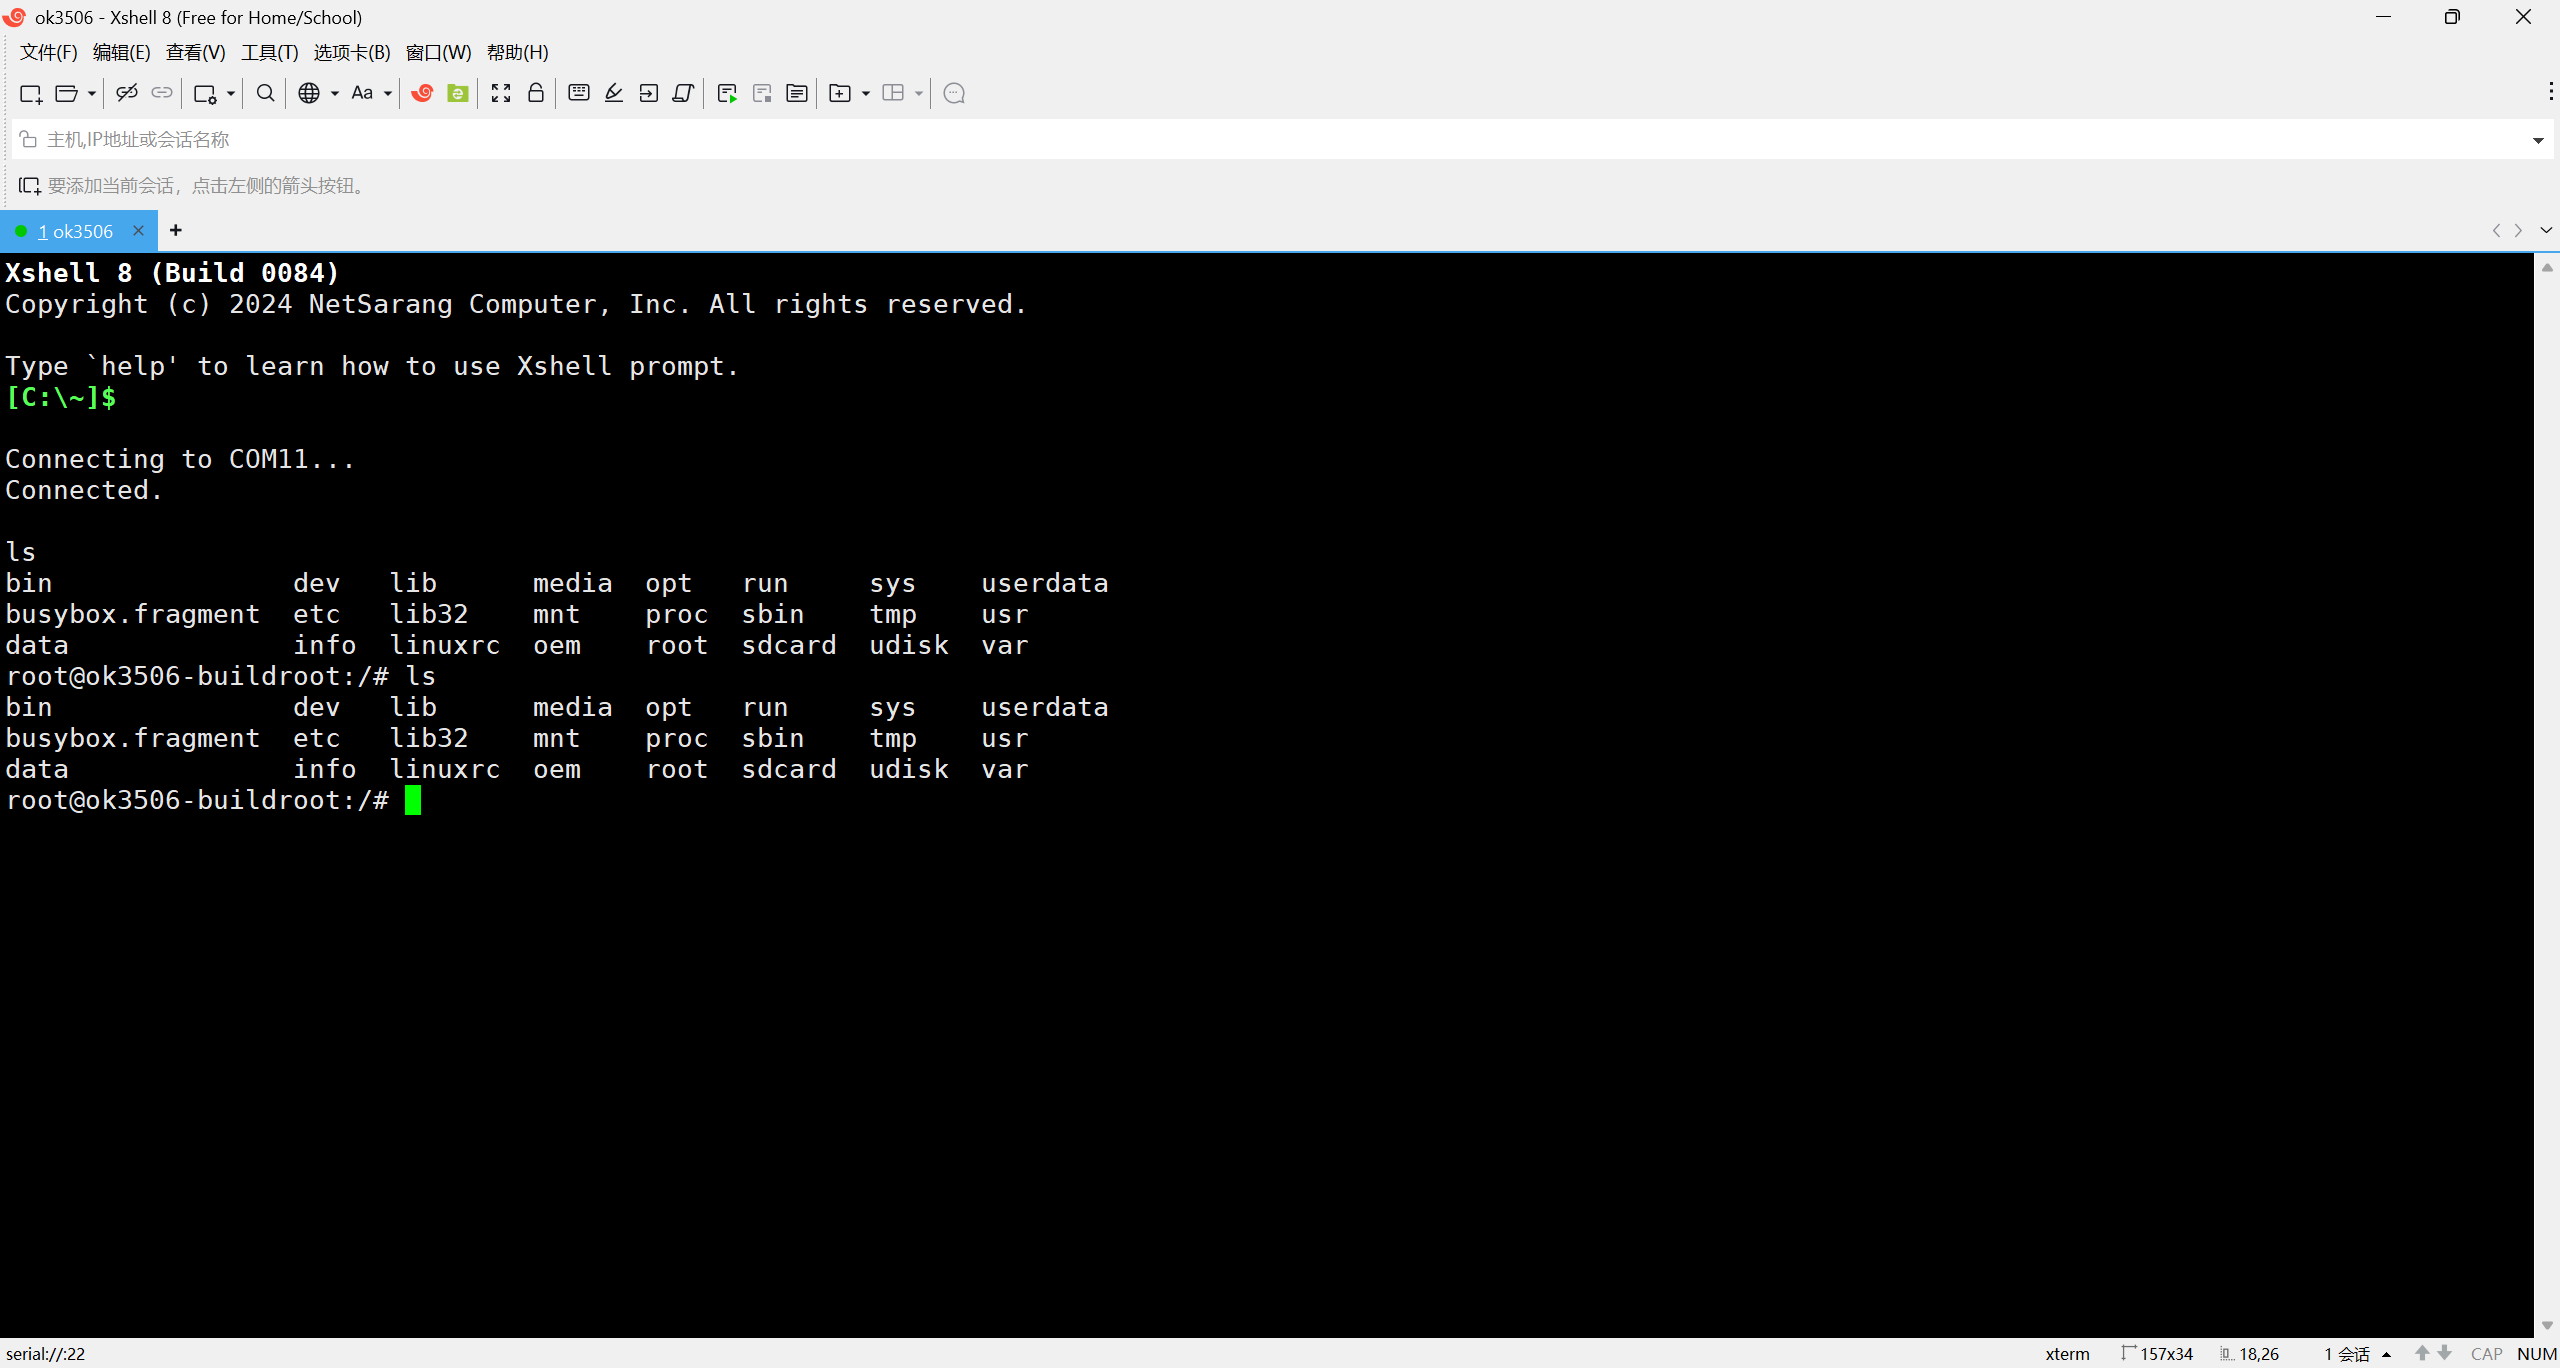2560x1368 pixels.
Task: Open the tab list chevron dropdown
Action: point(2546,230)
